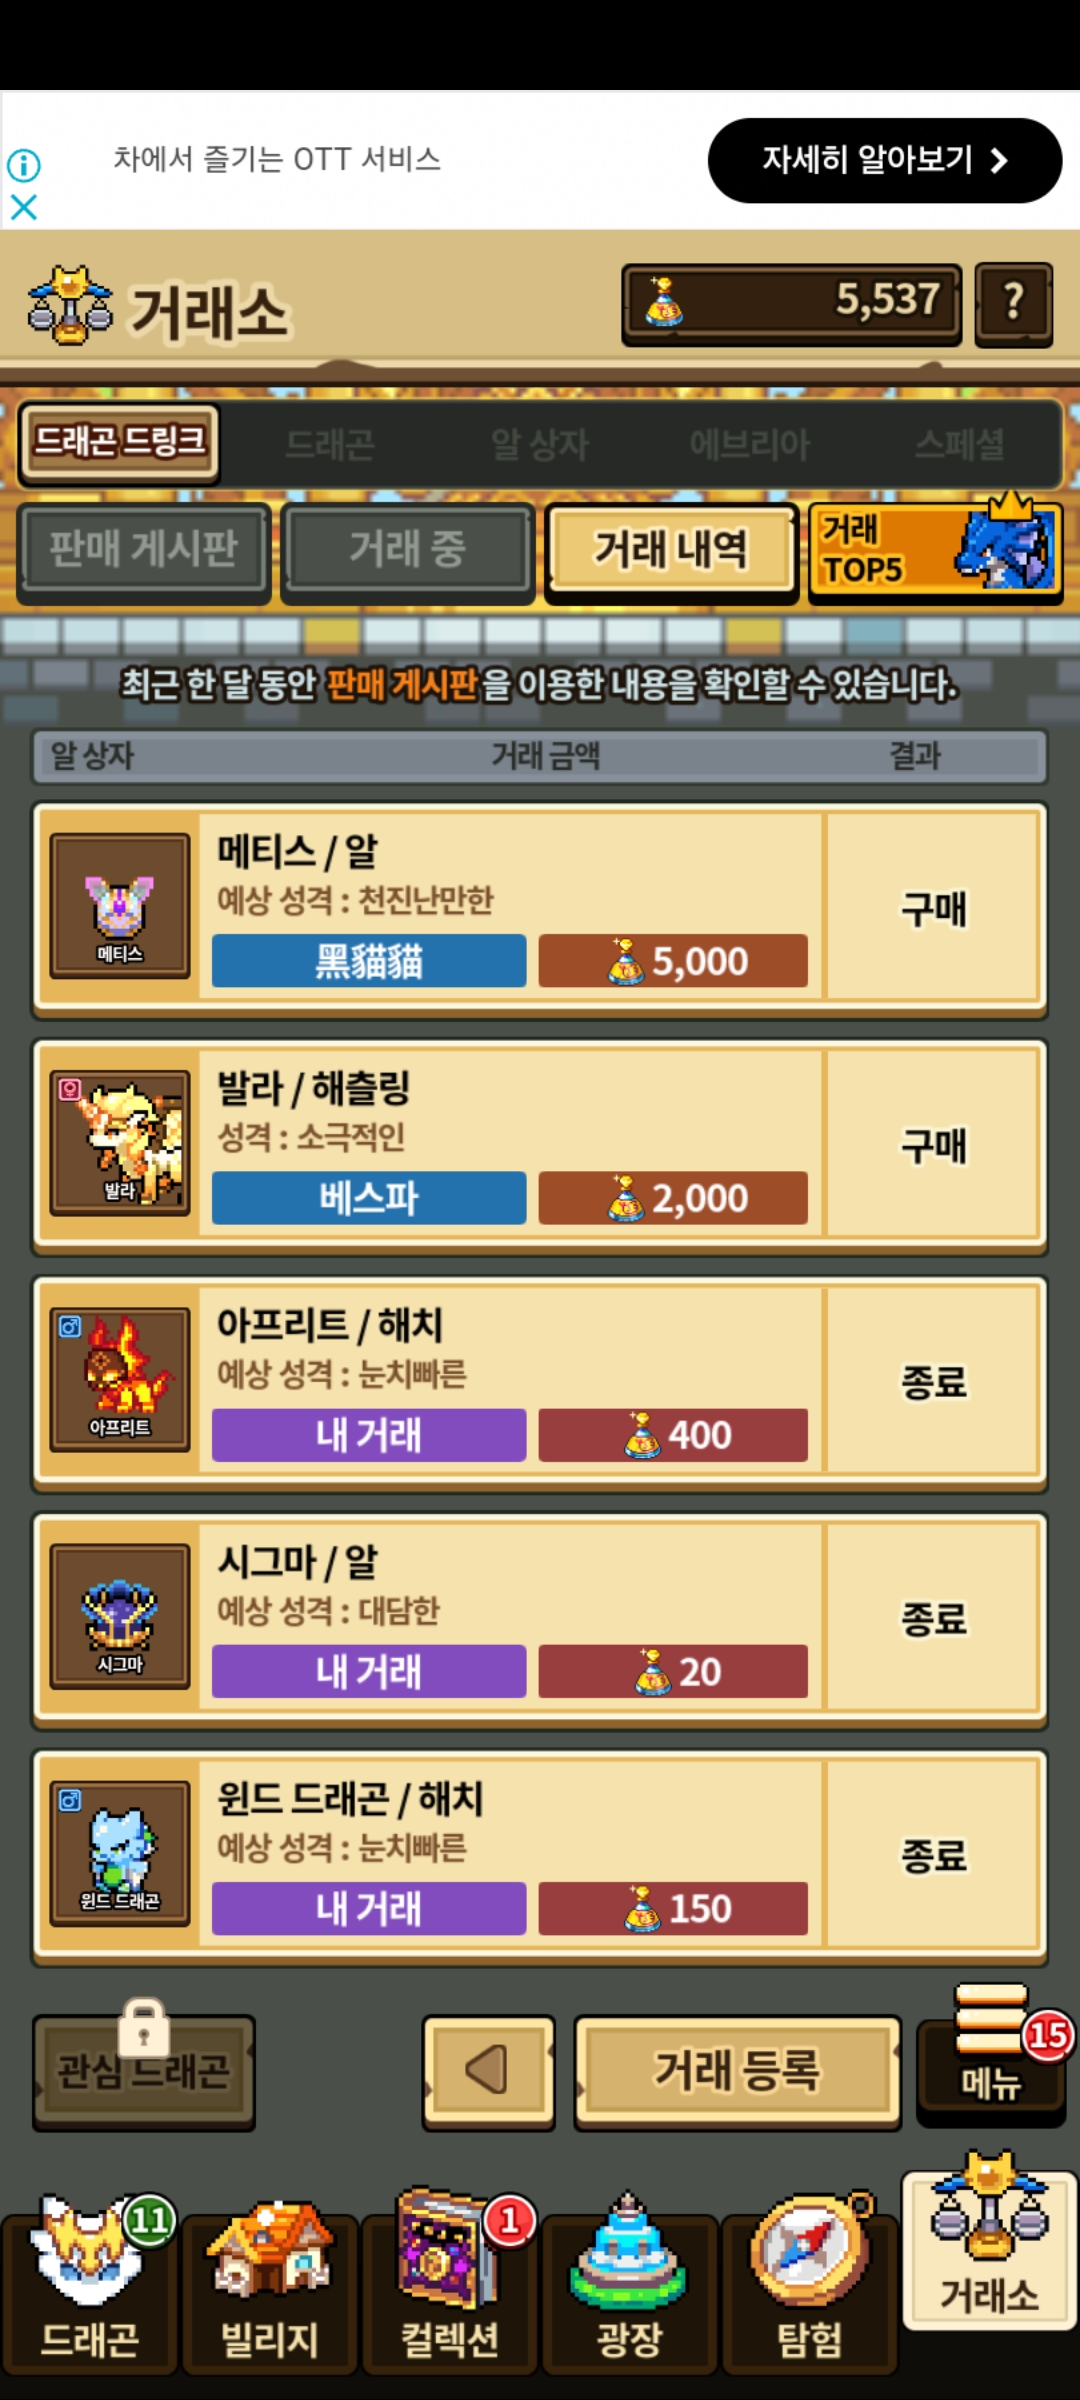Switch to 거래 중 tab
Image resolution: width=1080 pixels, height=2400 pixels.
[x=408, y=549]
